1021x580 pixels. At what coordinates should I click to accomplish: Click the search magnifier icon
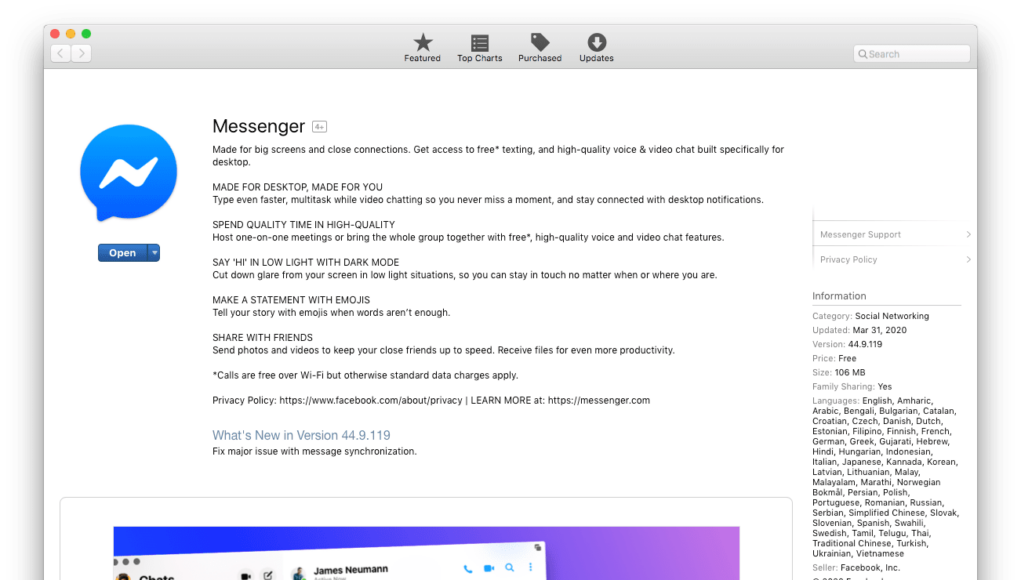[x=863, y=54]
